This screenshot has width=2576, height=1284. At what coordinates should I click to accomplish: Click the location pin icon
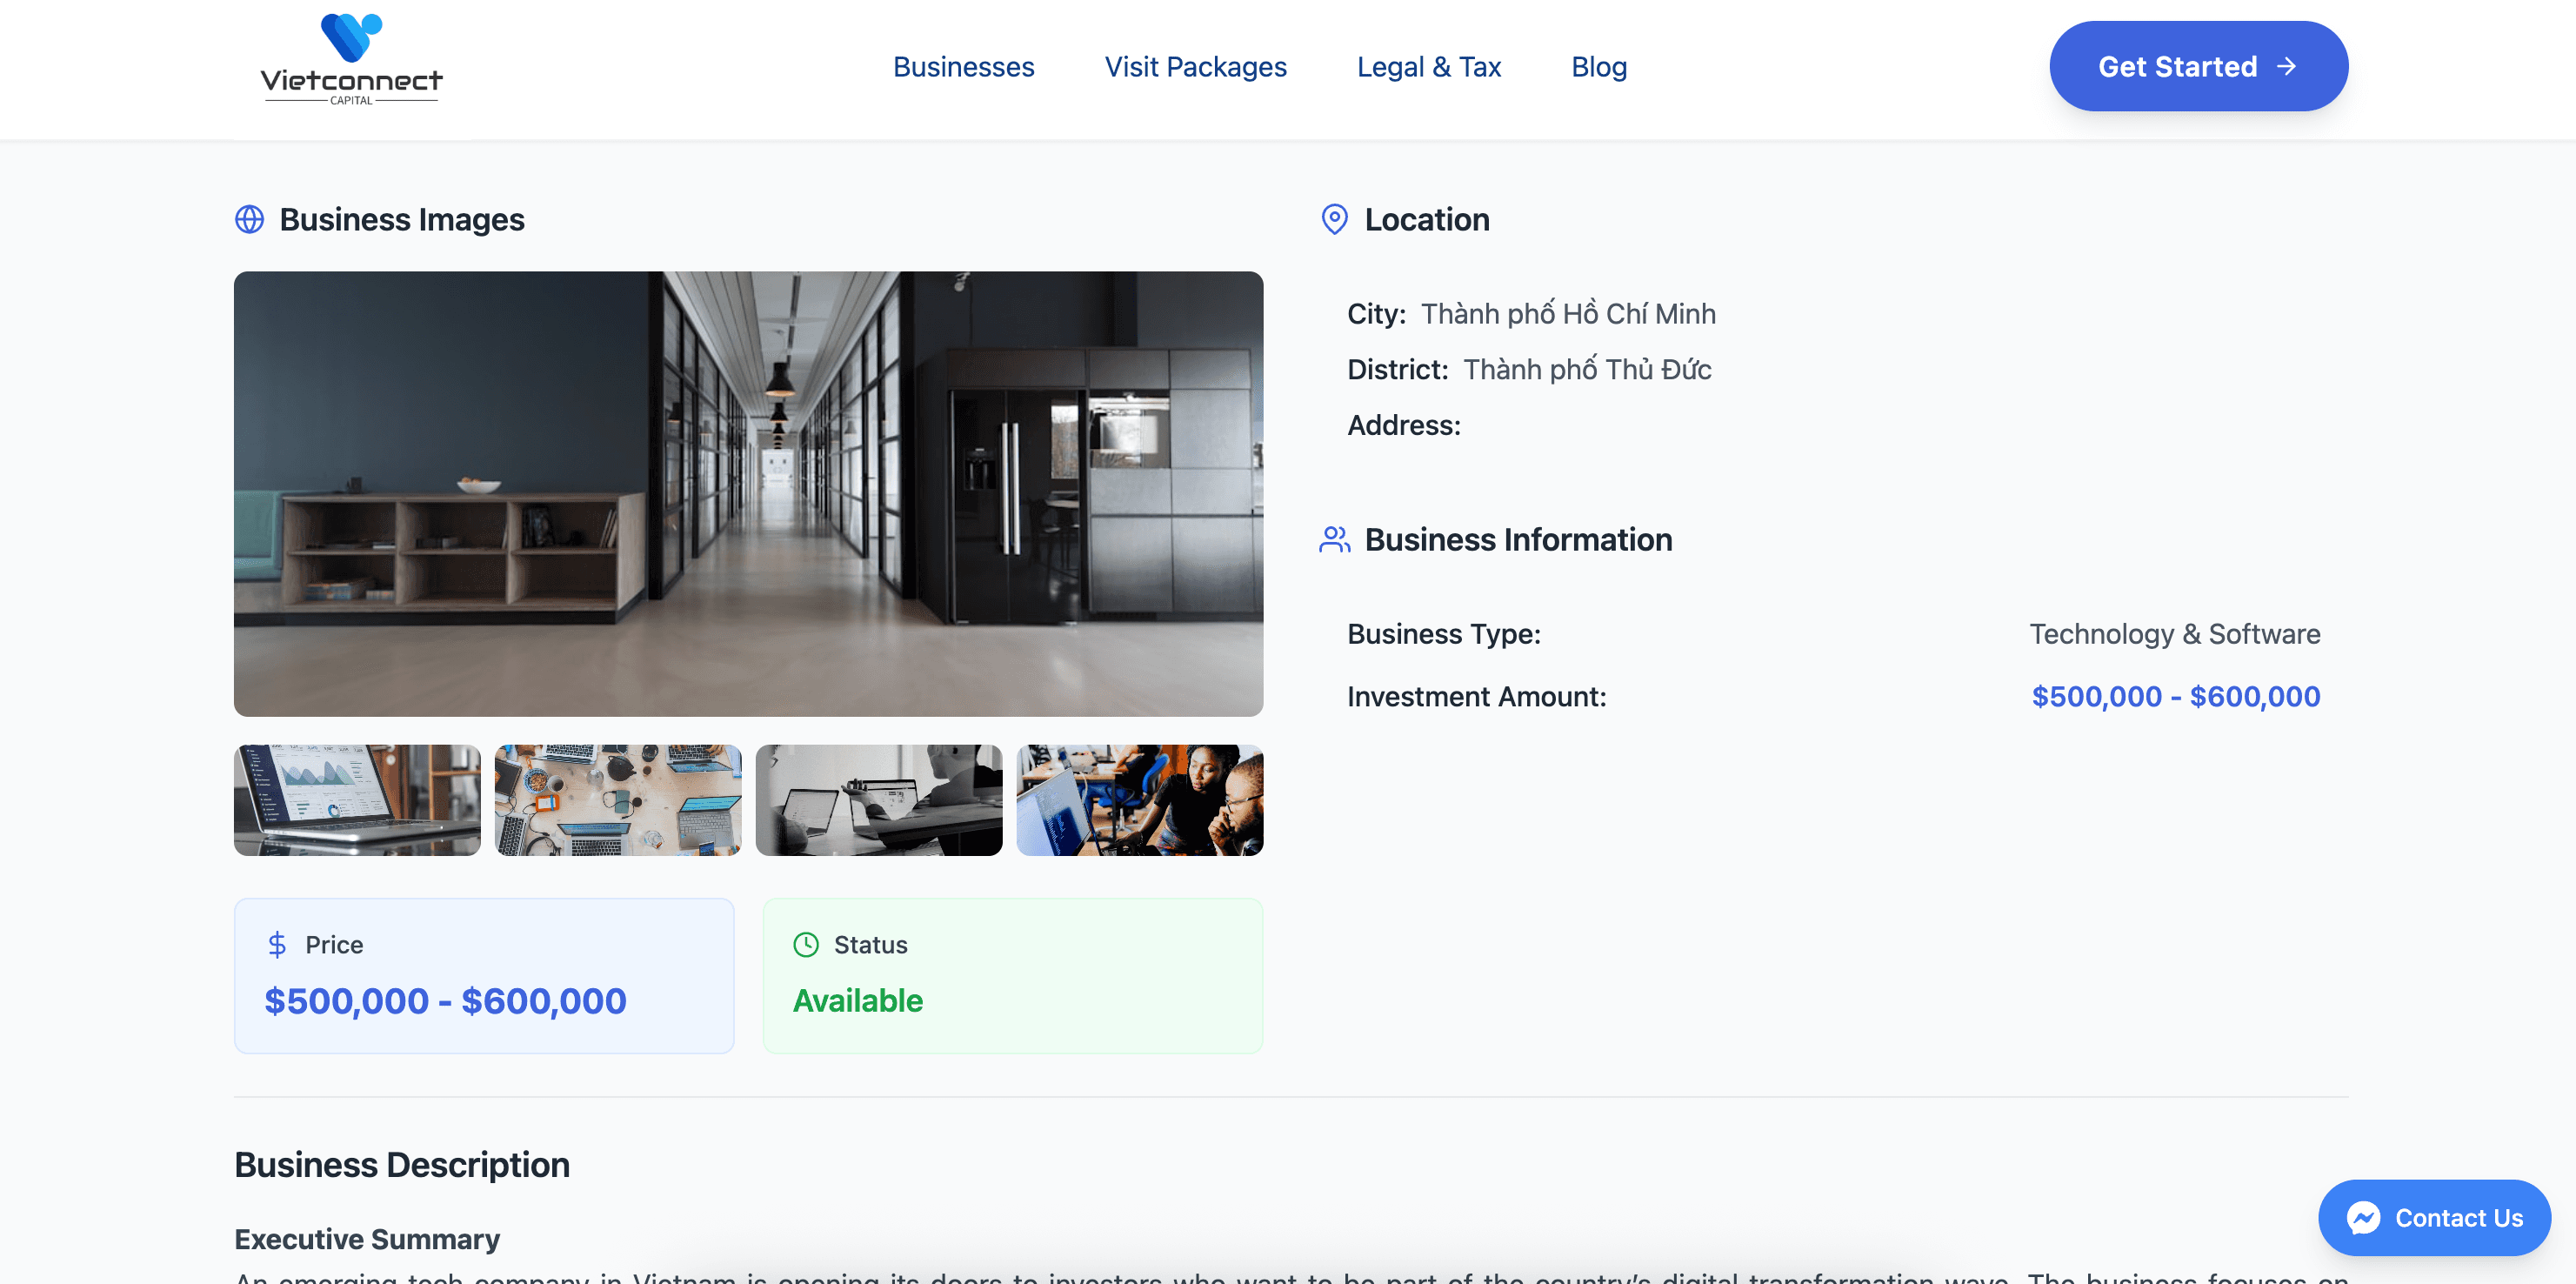pos(1334,219)
